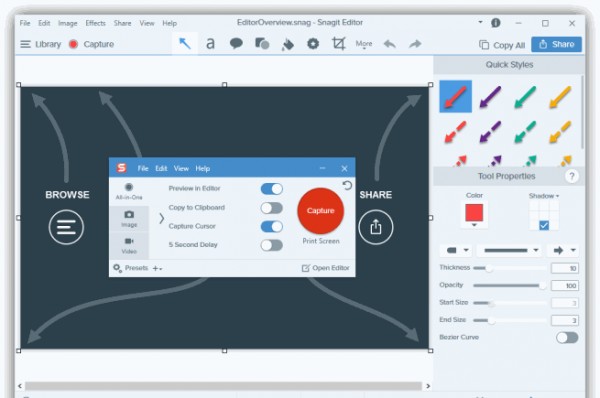Open the Image menu
Screen dimensions: 600x398
click(x=68, y=23)
